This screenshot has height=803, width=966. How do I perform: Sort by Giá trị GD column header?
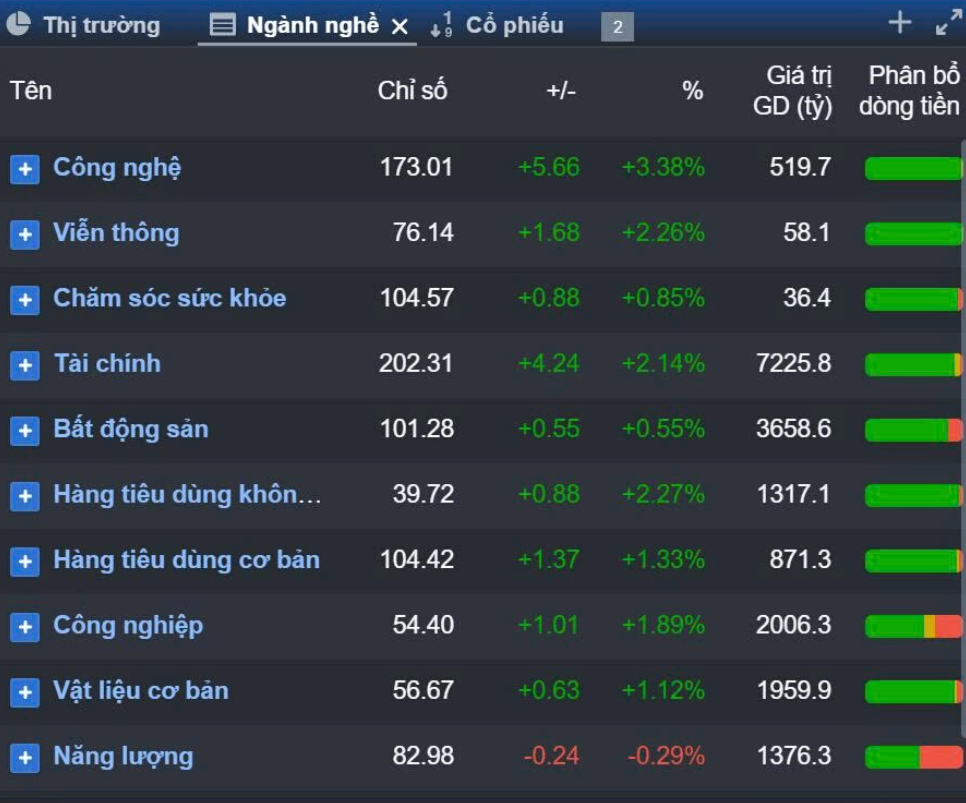click(x=792, y=90)
